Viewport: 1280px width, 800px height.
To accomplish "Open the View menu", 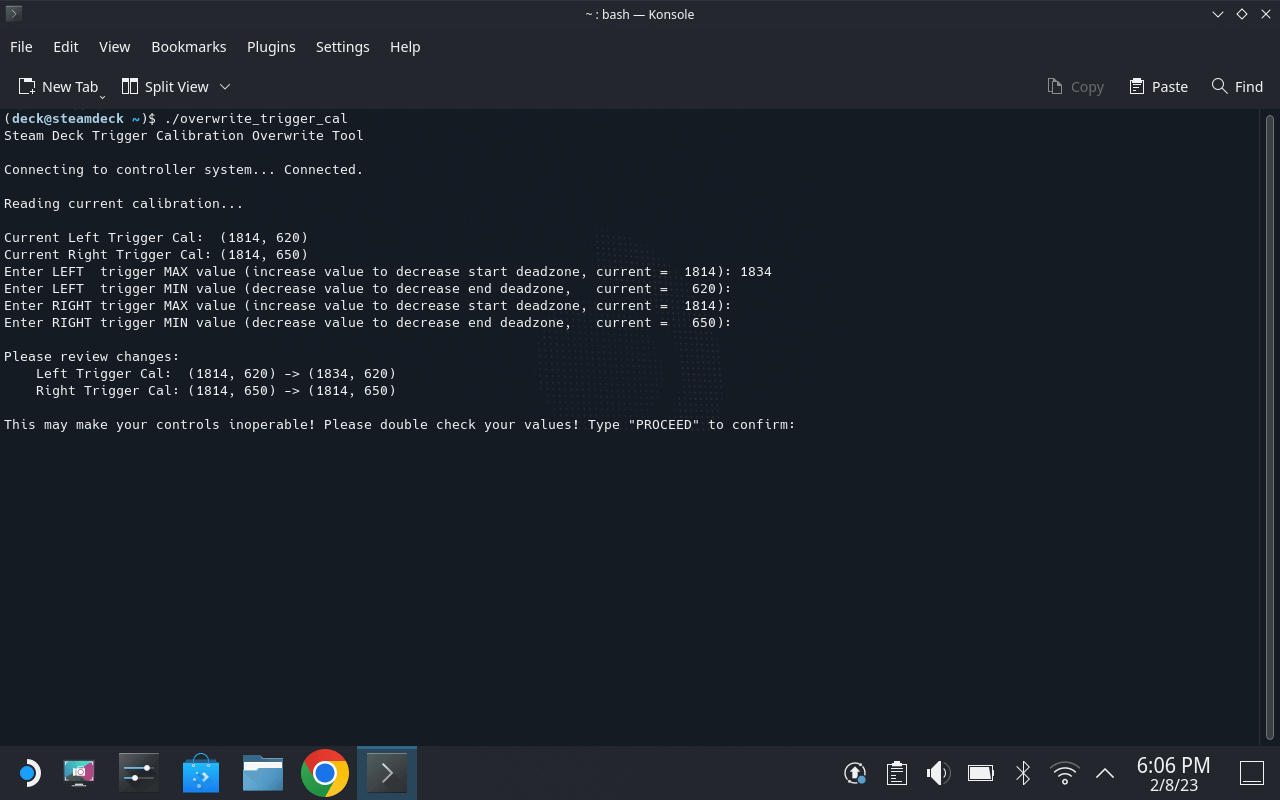I will (114, 47).
